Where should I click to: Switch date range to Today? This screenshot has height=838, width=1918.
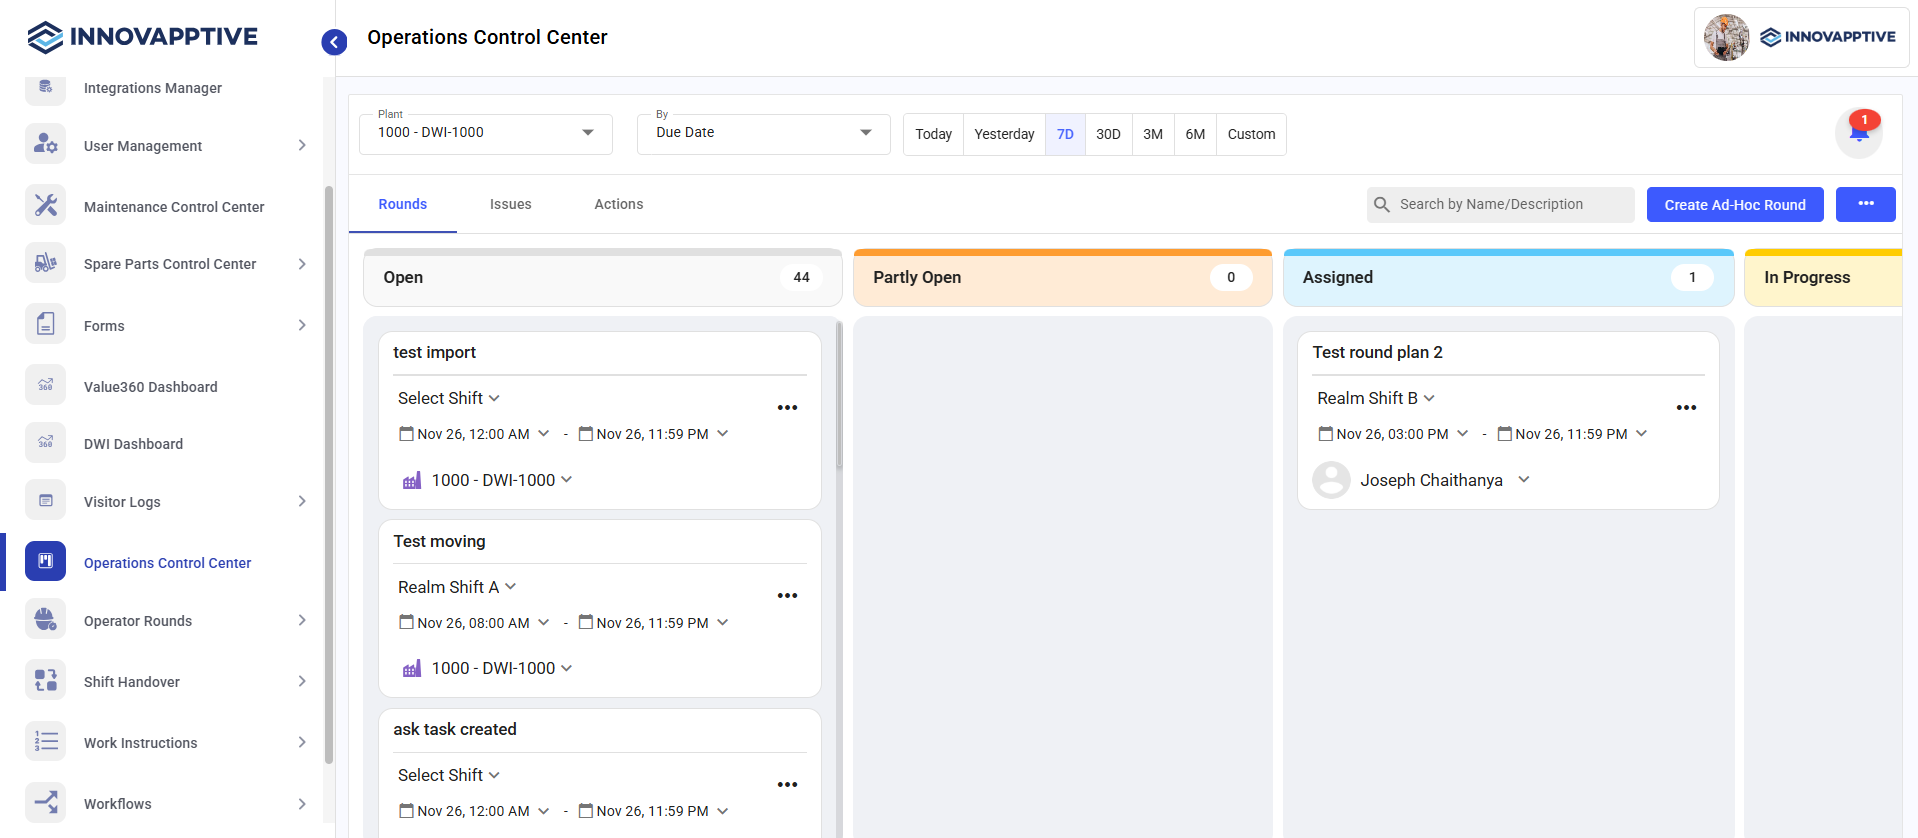(x=933, y=134)
